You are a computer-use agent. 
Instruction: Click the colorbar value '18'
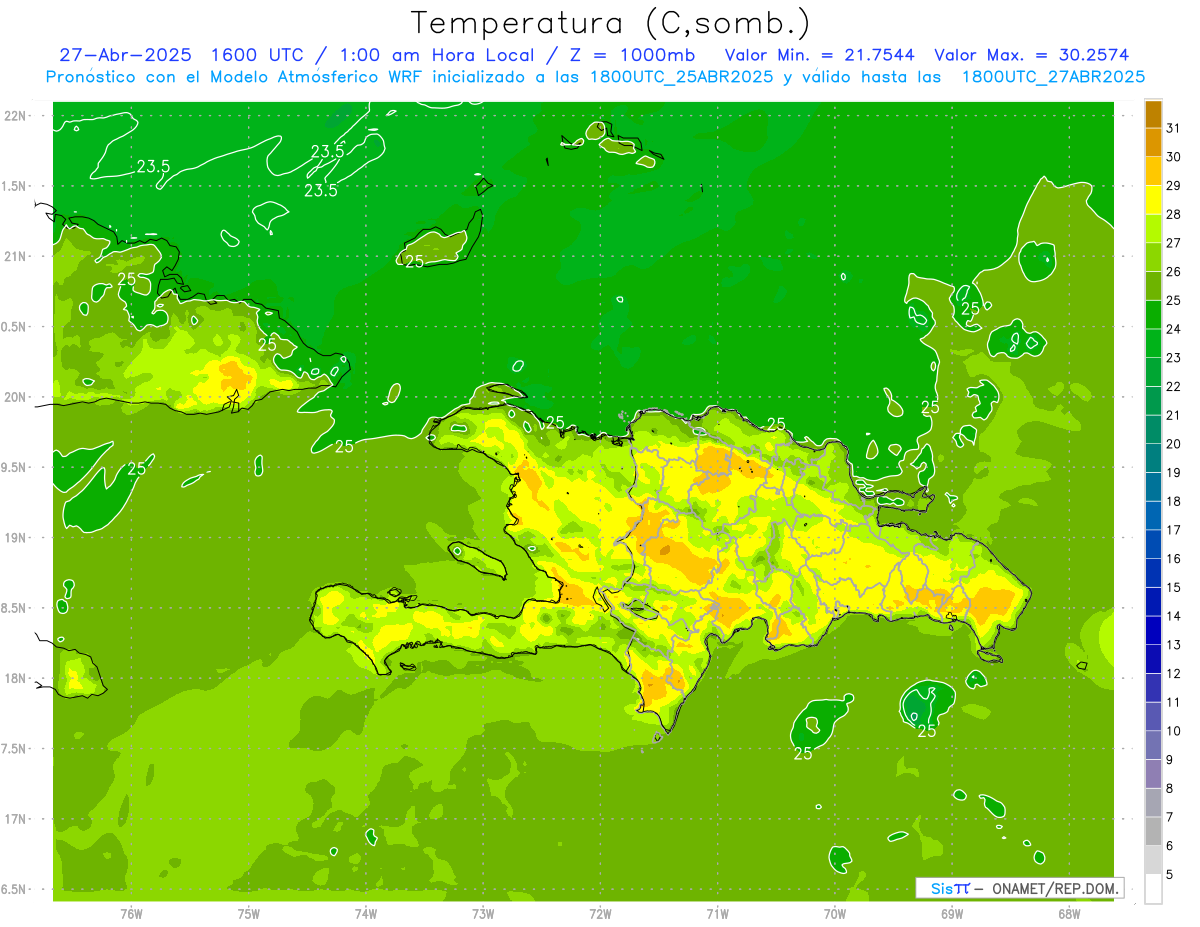click(x=1173, y=501)
